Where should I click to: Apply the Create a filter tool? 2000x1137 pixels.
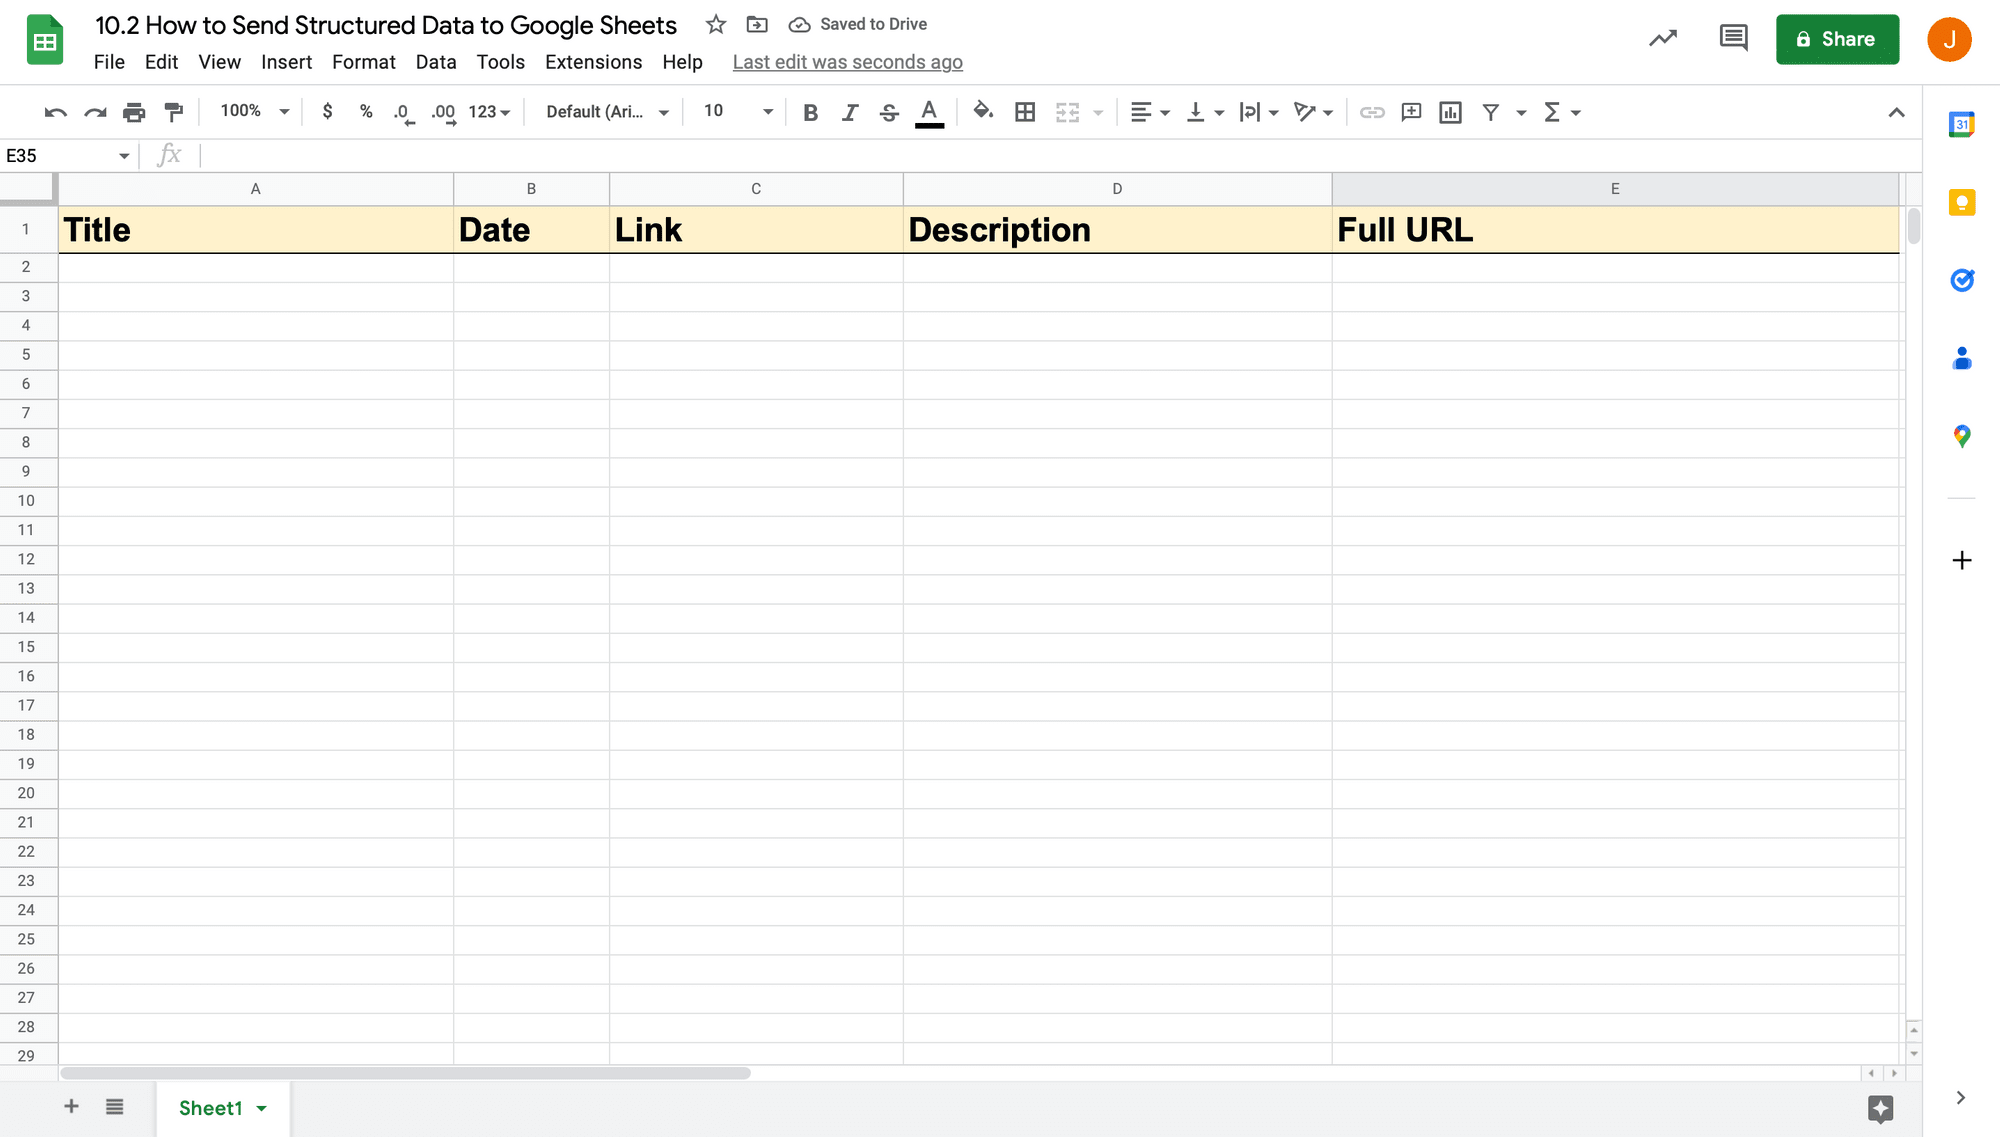tap(1491, 112)
